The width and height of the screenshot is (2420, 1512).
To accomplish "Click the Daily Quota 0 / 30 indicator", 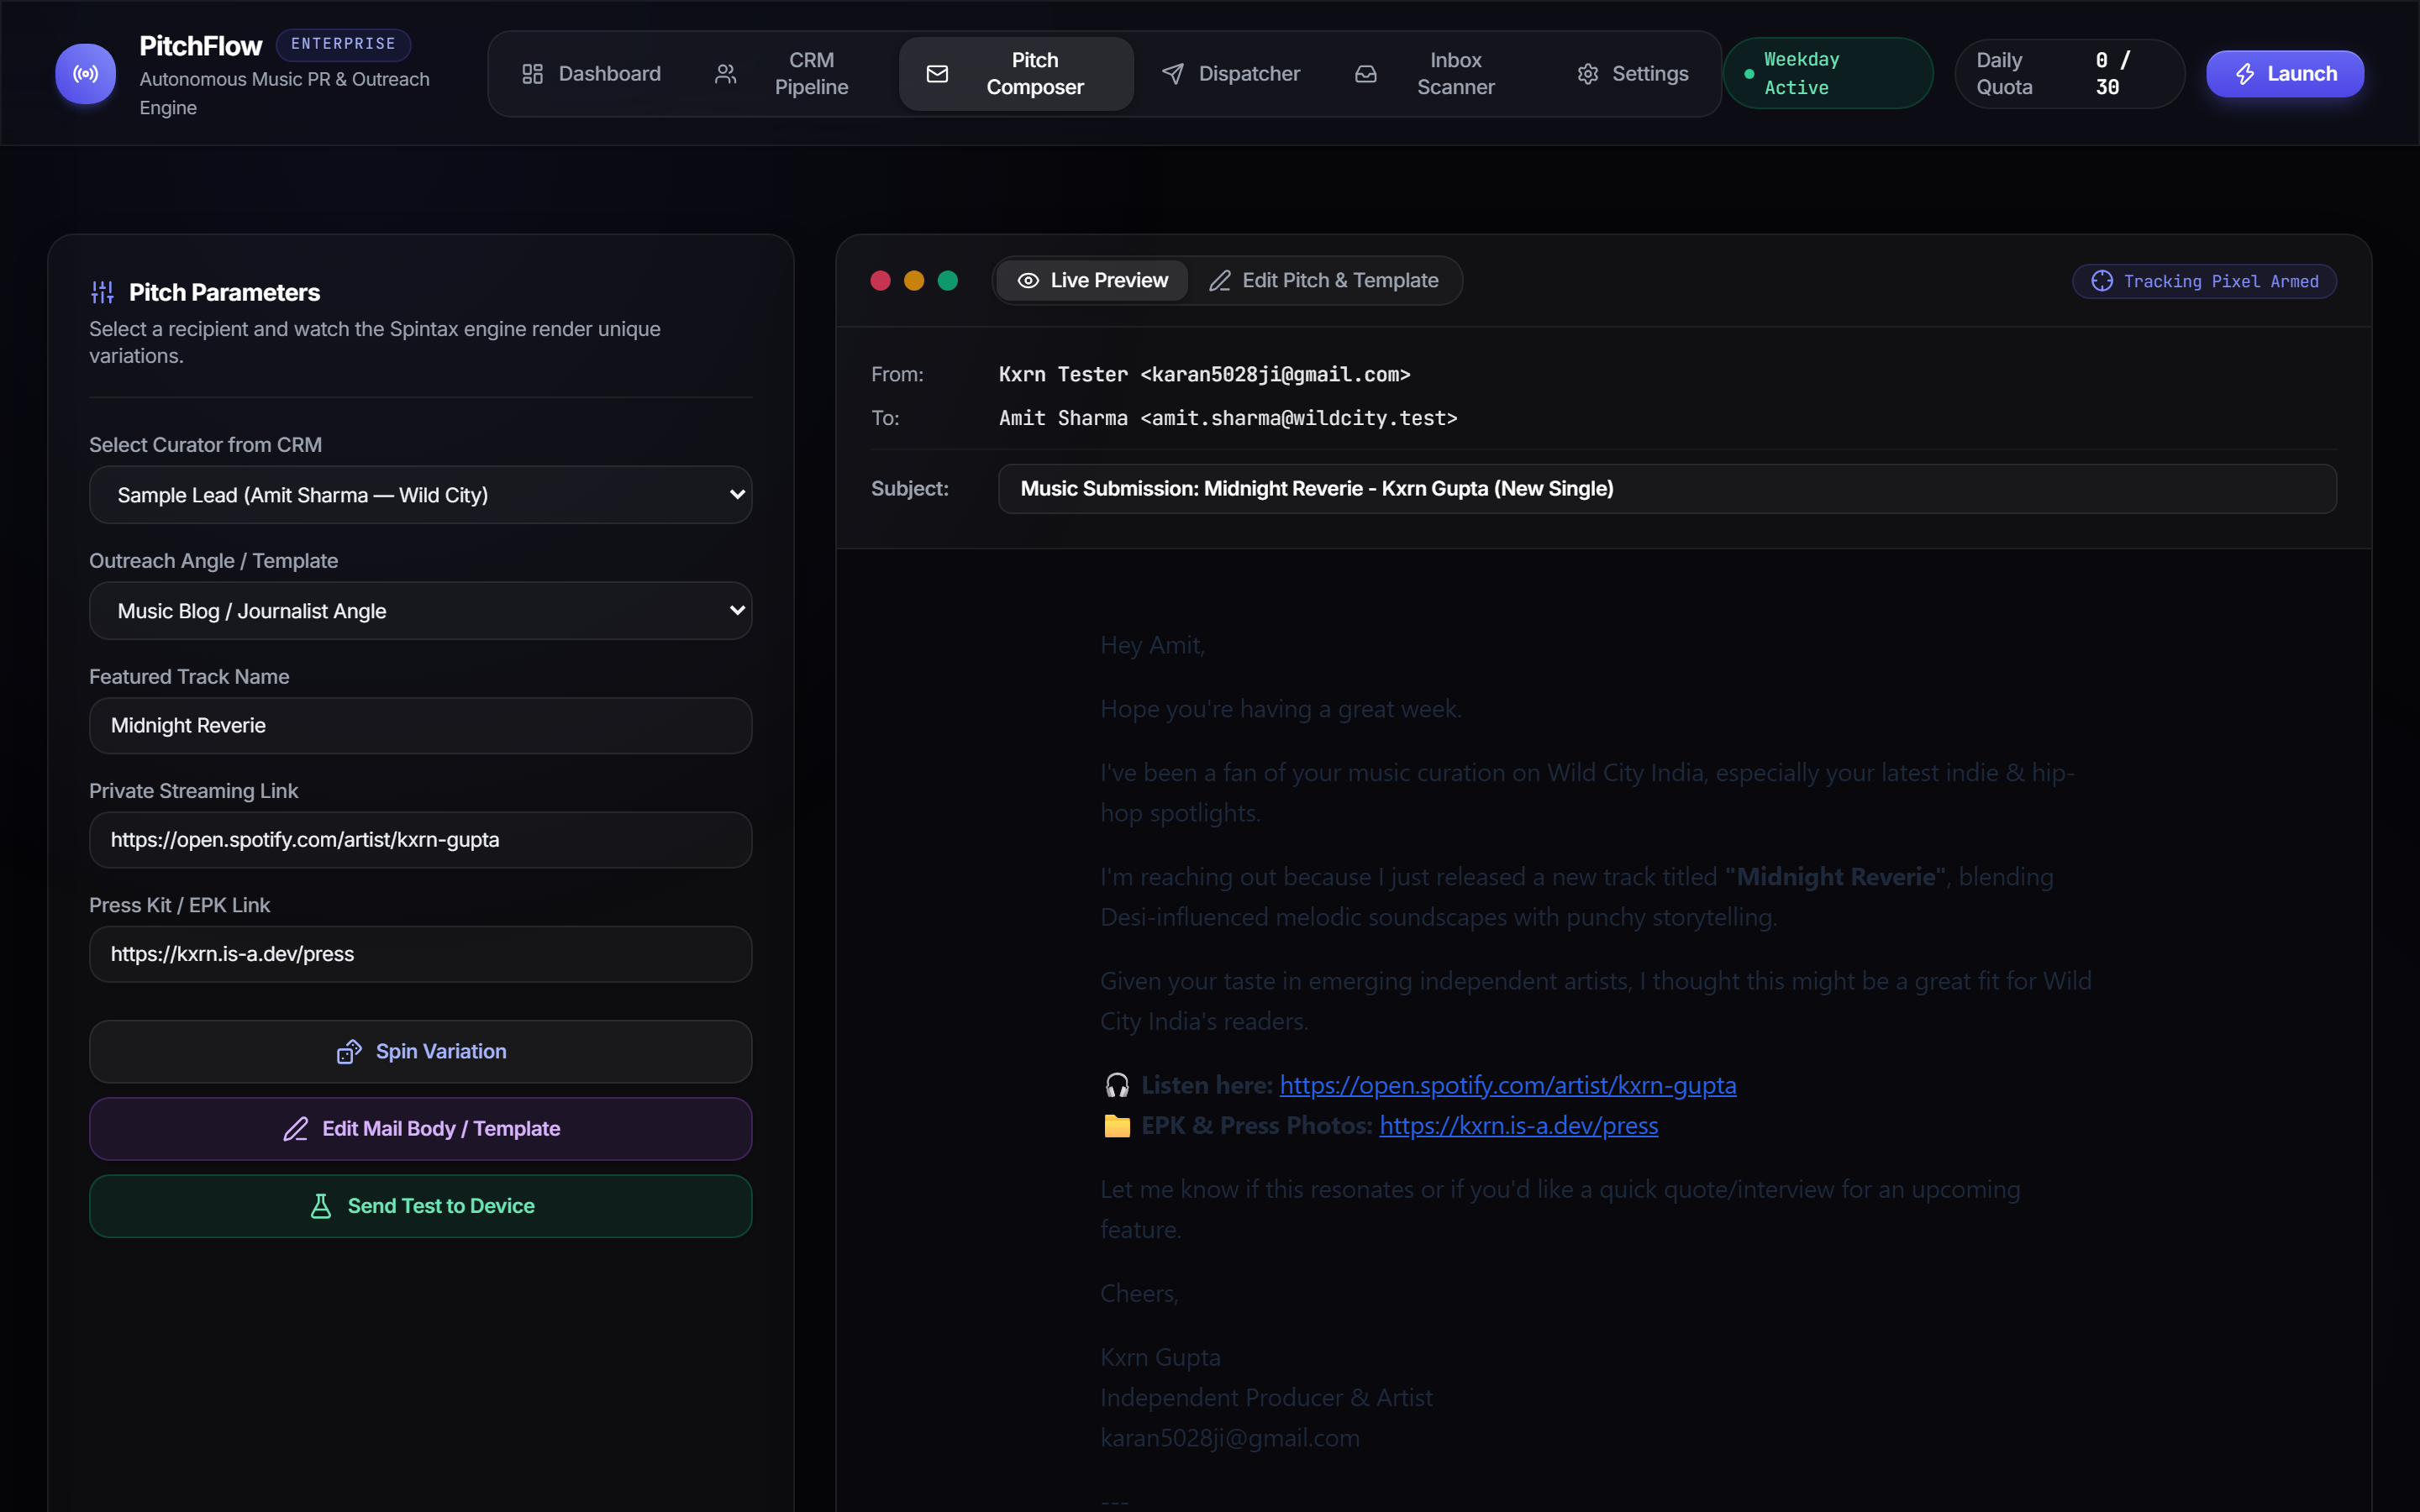I will [2069, 74].
